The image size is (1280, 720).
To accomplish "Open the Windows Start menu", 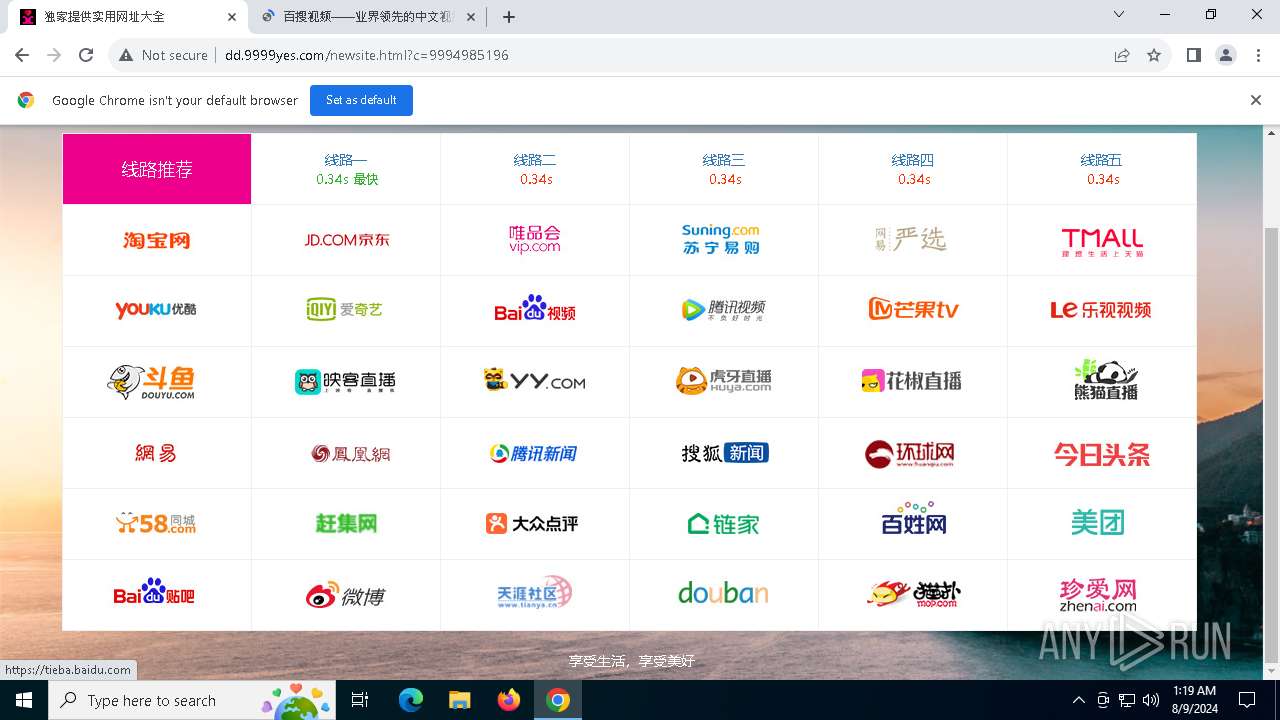I will [24, 700].
